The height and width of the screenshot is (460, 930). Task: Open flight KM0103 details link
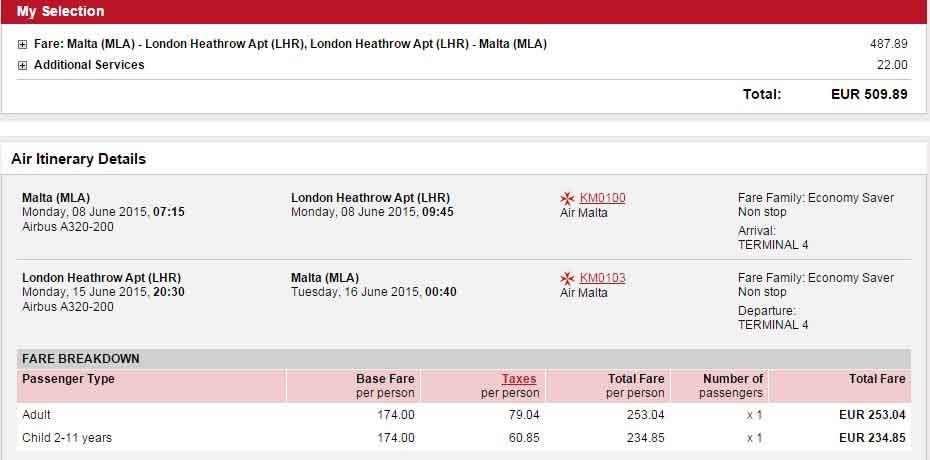click(x=602, y=278)
